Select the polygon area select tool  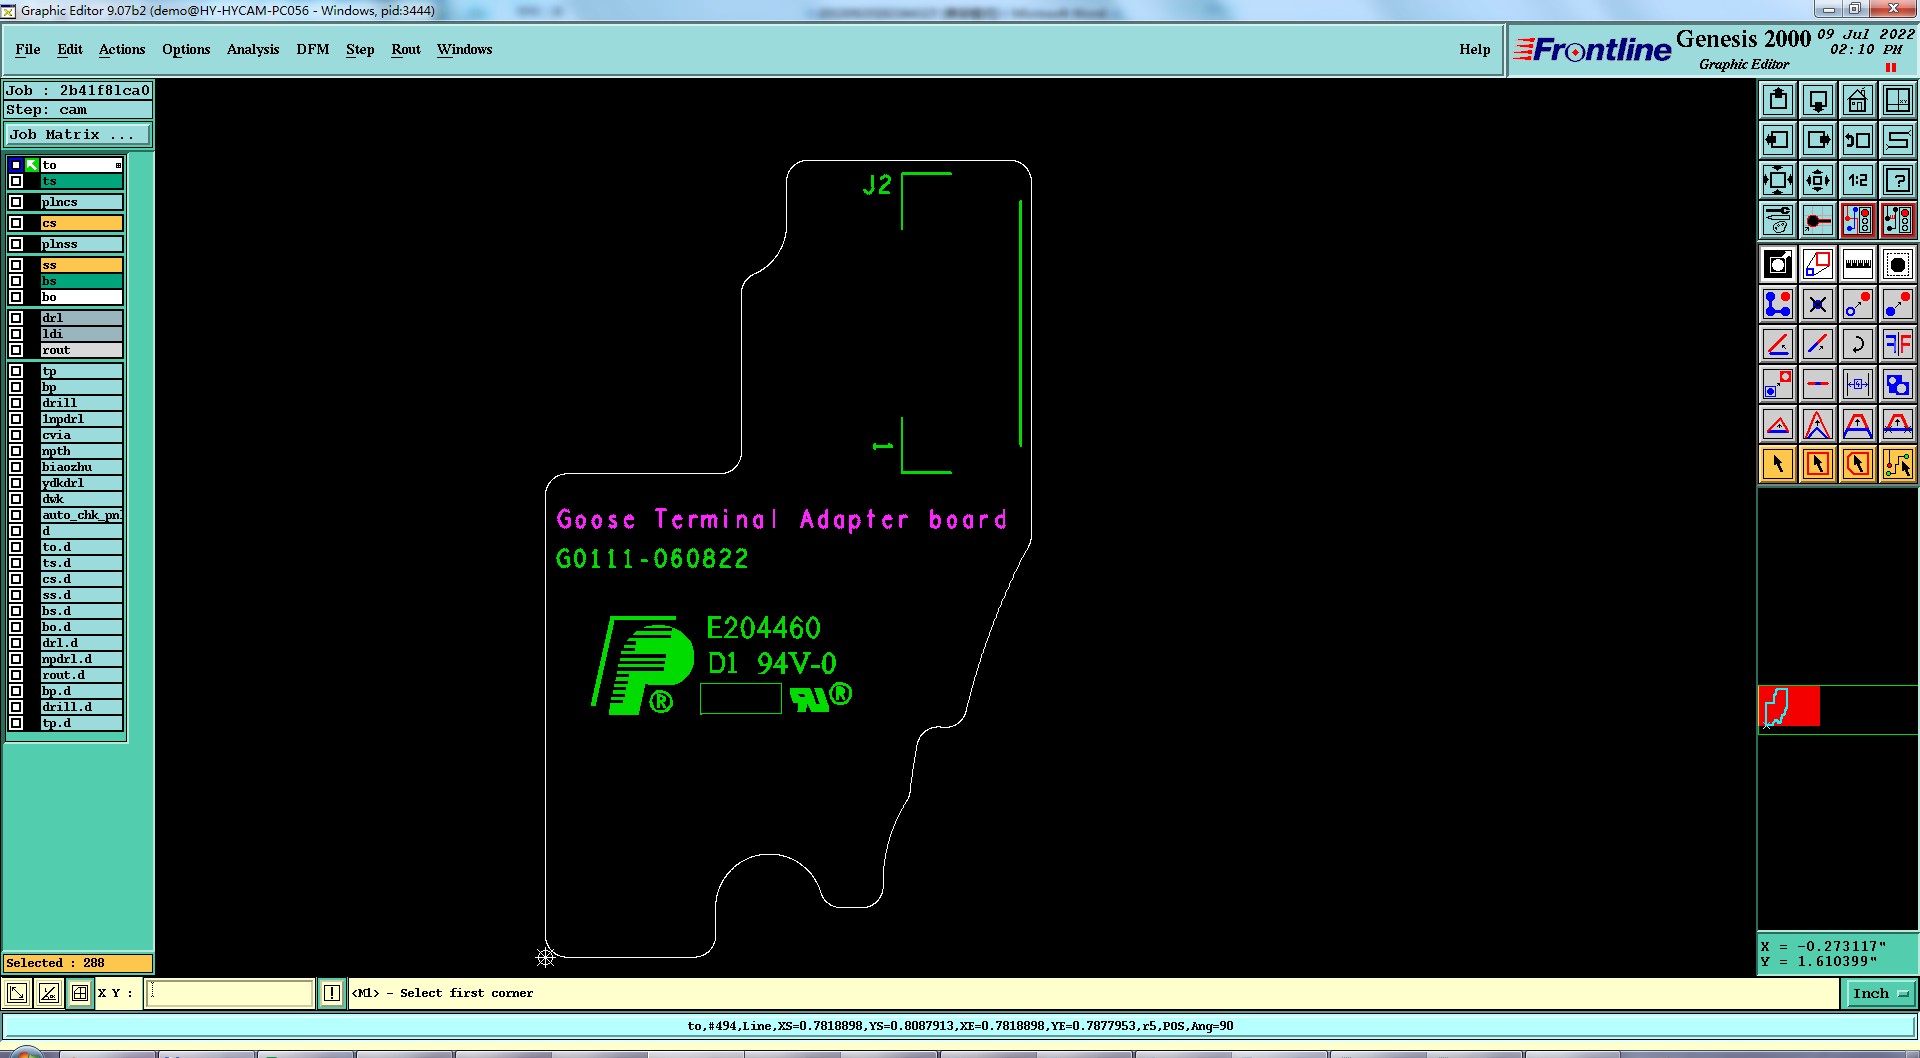point(1858,464)
